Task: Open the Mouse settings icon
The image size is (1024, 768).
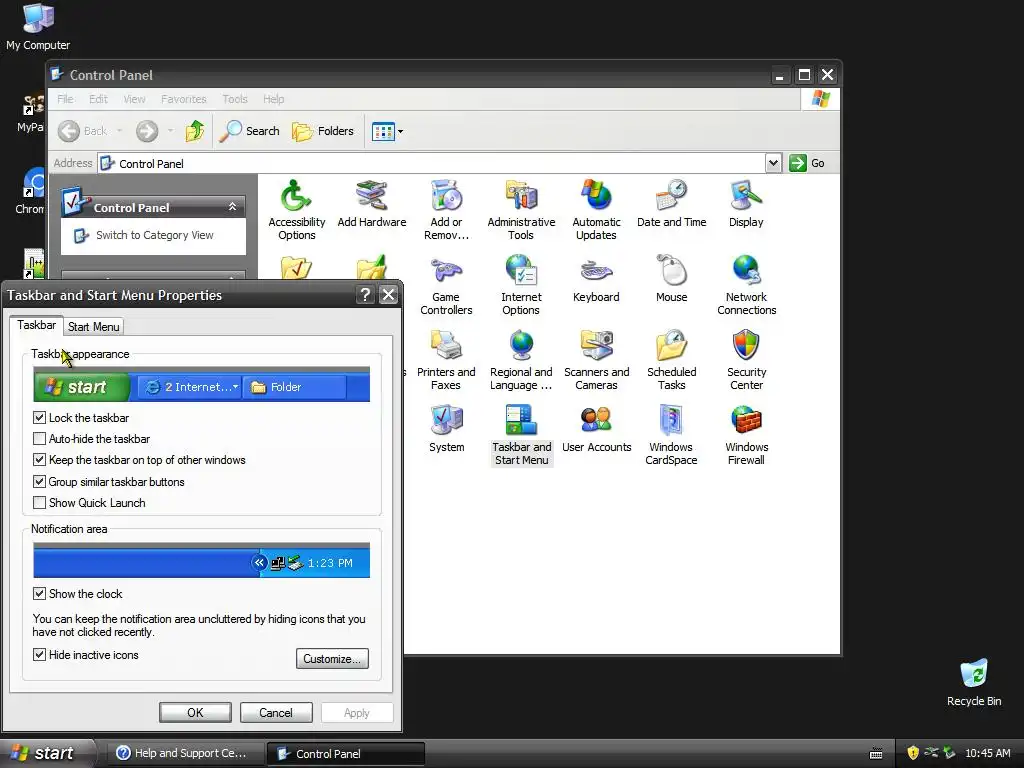Action: (x=671, y=280)
